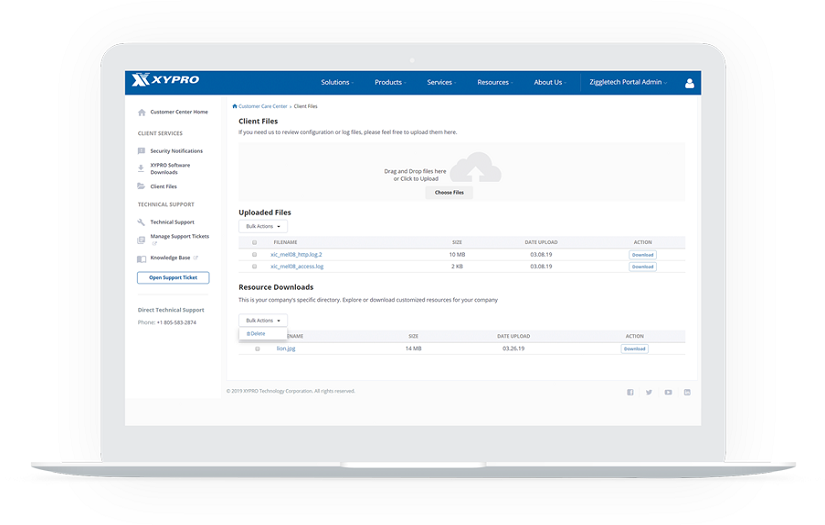Click Customer Care Center breadcrumb link
The width and height of the screenshot is (825, 525).
pyautogui.click(x=263, y=106)
